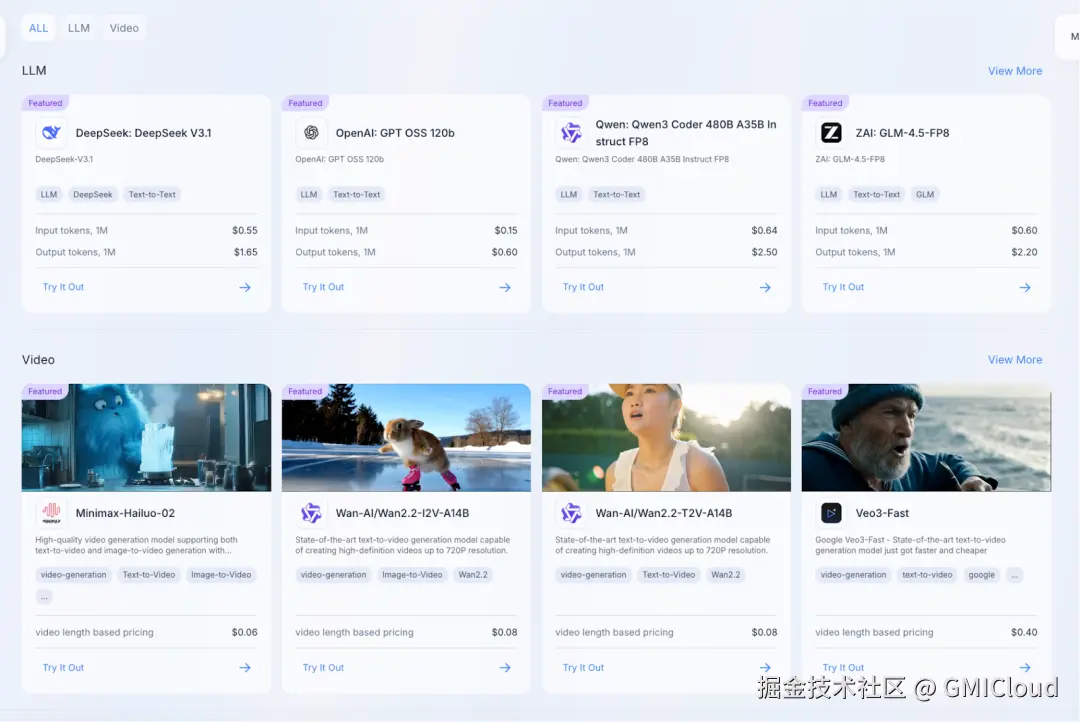1080x722 pixels.
Task: Open the bearded sailor Veo3 thumbnail
Action: pyautogui.click(x=926, y=437)
